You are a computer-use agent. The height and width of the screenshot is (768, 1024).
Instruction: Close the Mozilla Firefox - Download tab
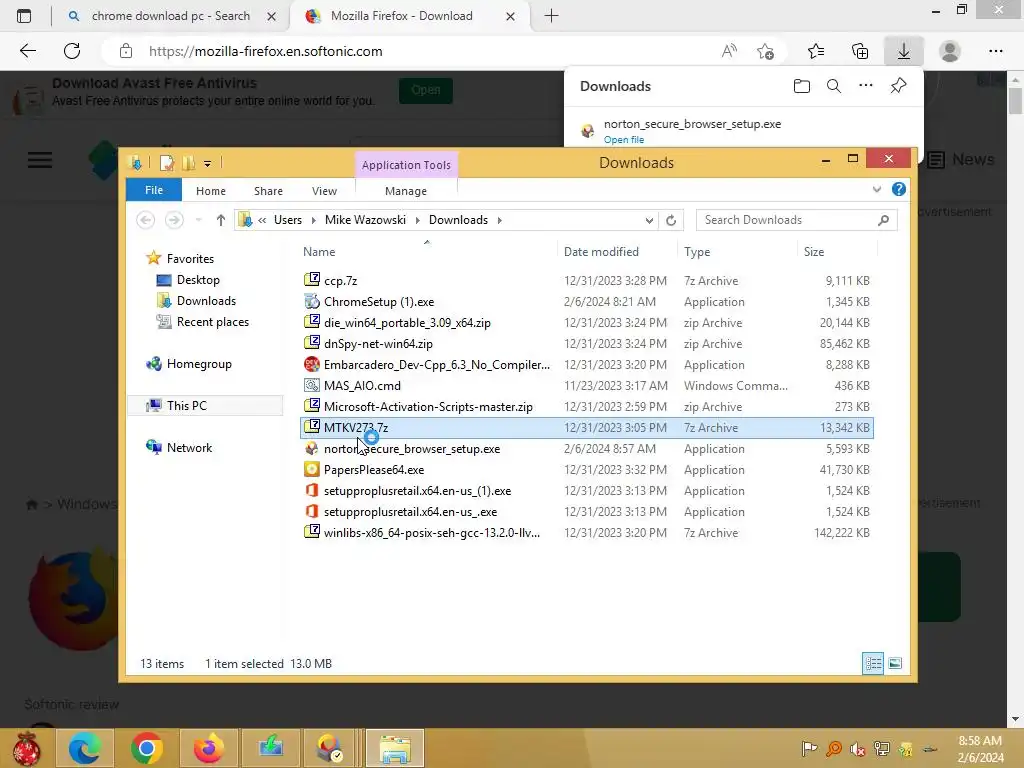[510, 16]
